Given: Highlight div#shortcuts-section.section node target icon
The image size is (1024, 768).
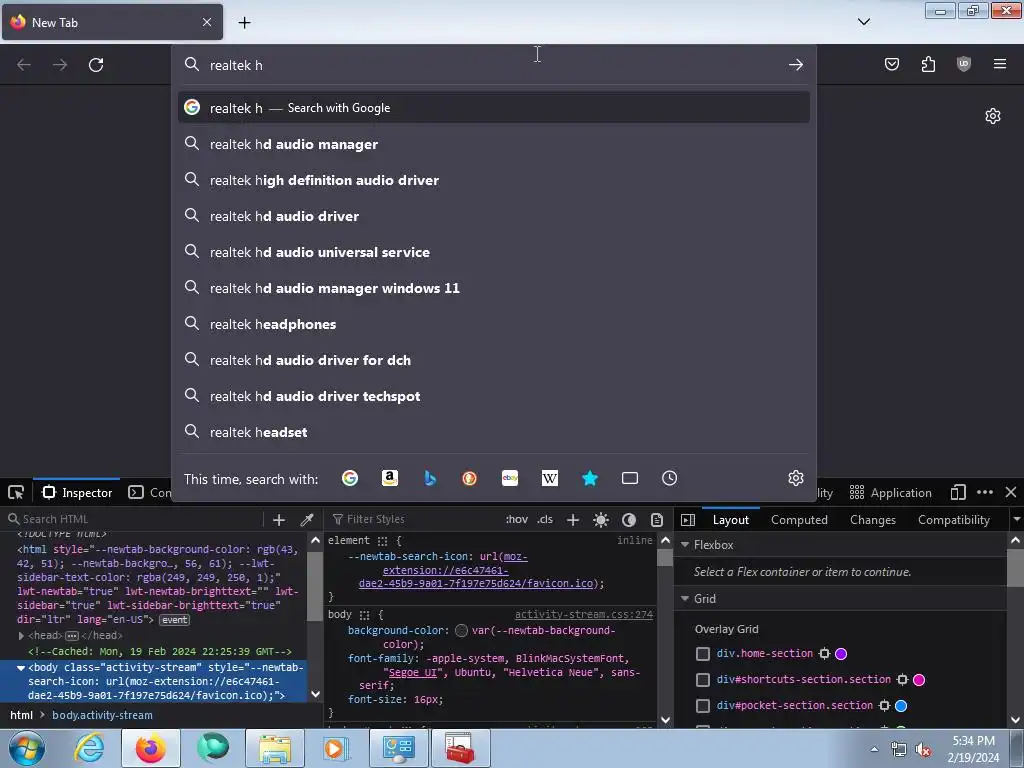Looking at the screenshot, I should tap(903, 680).
